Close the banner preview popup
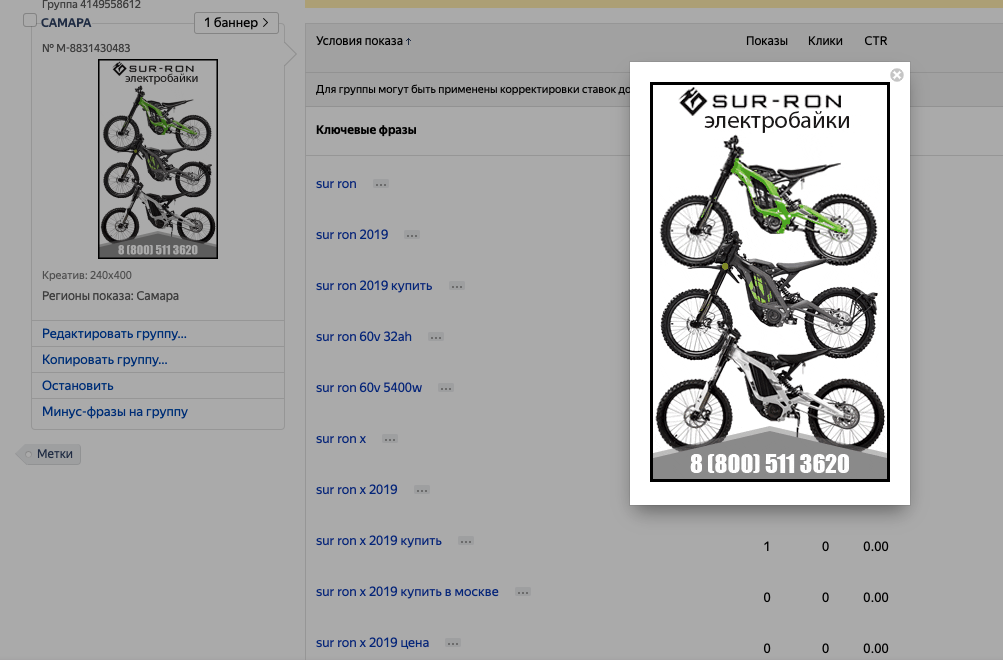Viewport: 1003px width, 660px height. coord(897,75)
